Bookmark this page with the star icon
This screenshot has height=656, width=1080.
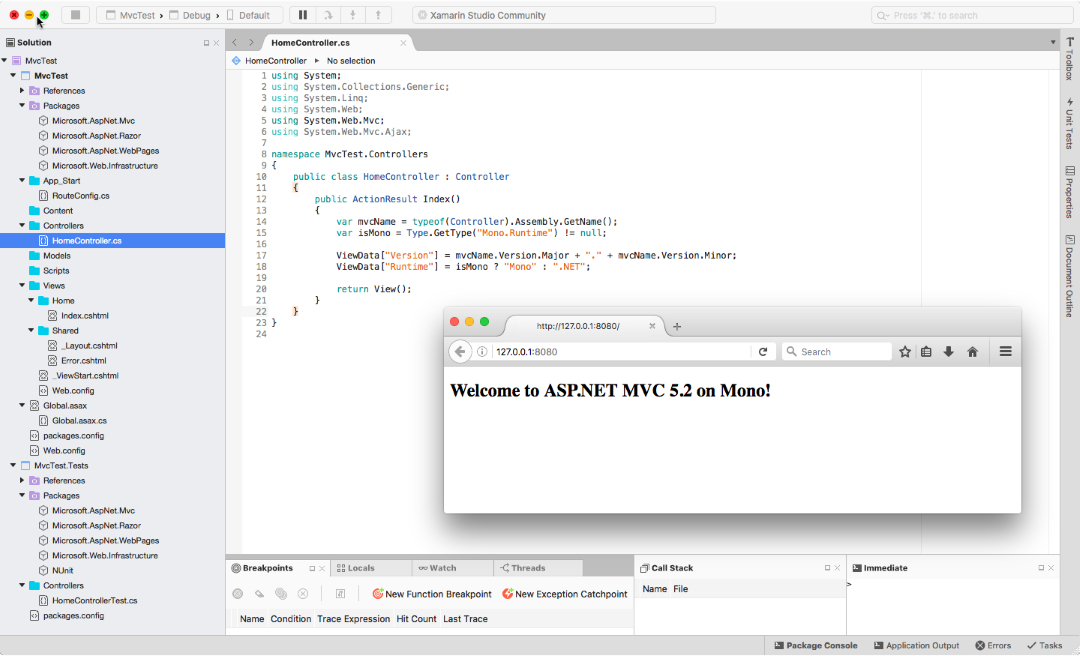pyautogui.click(x=905, y=351)
